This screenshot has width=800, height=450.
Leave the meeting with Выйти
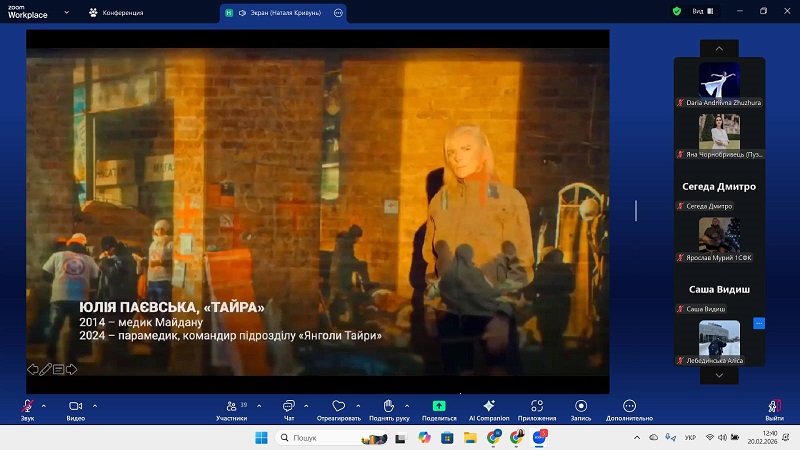(774, 408)
